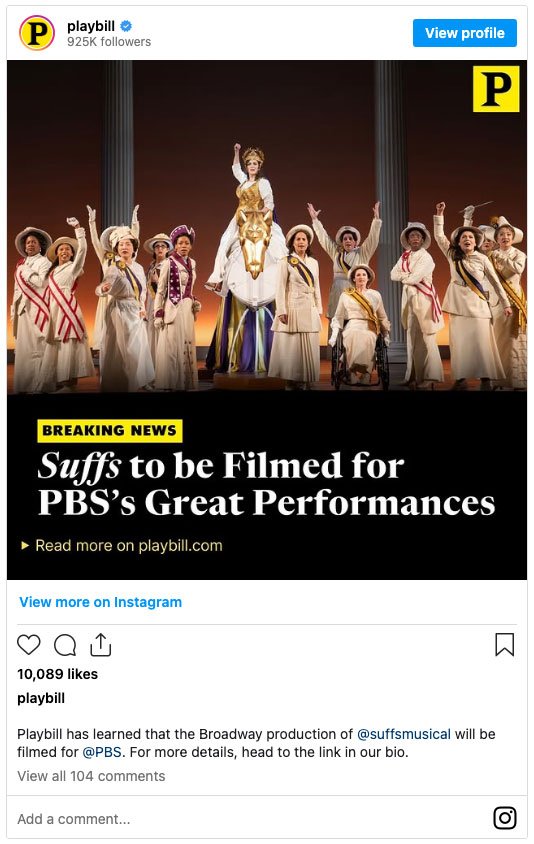The image size is (534, 844).
Task: View the 10,089 likes list
Action: pyautogui.click(x=58, y=674)
